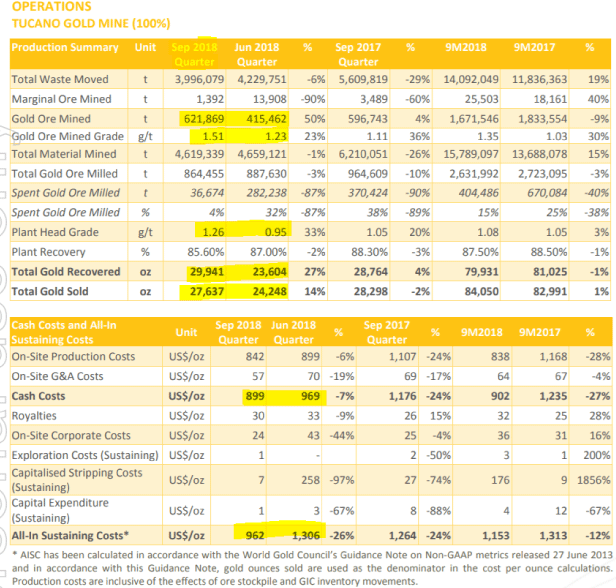This screenshot has height=588, width=616.
Task: Click the highlighted Sep 2018 Quarter production header
Action: pos(193,53)
